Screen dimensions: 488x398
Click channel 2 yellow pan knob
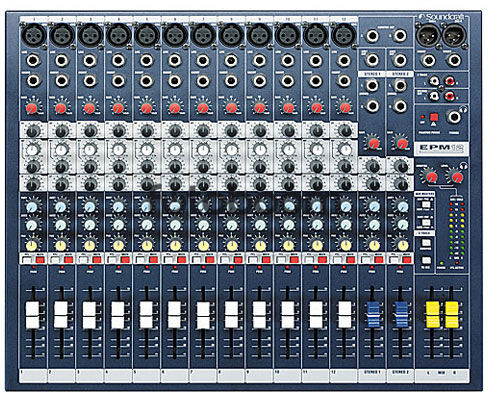60,246
